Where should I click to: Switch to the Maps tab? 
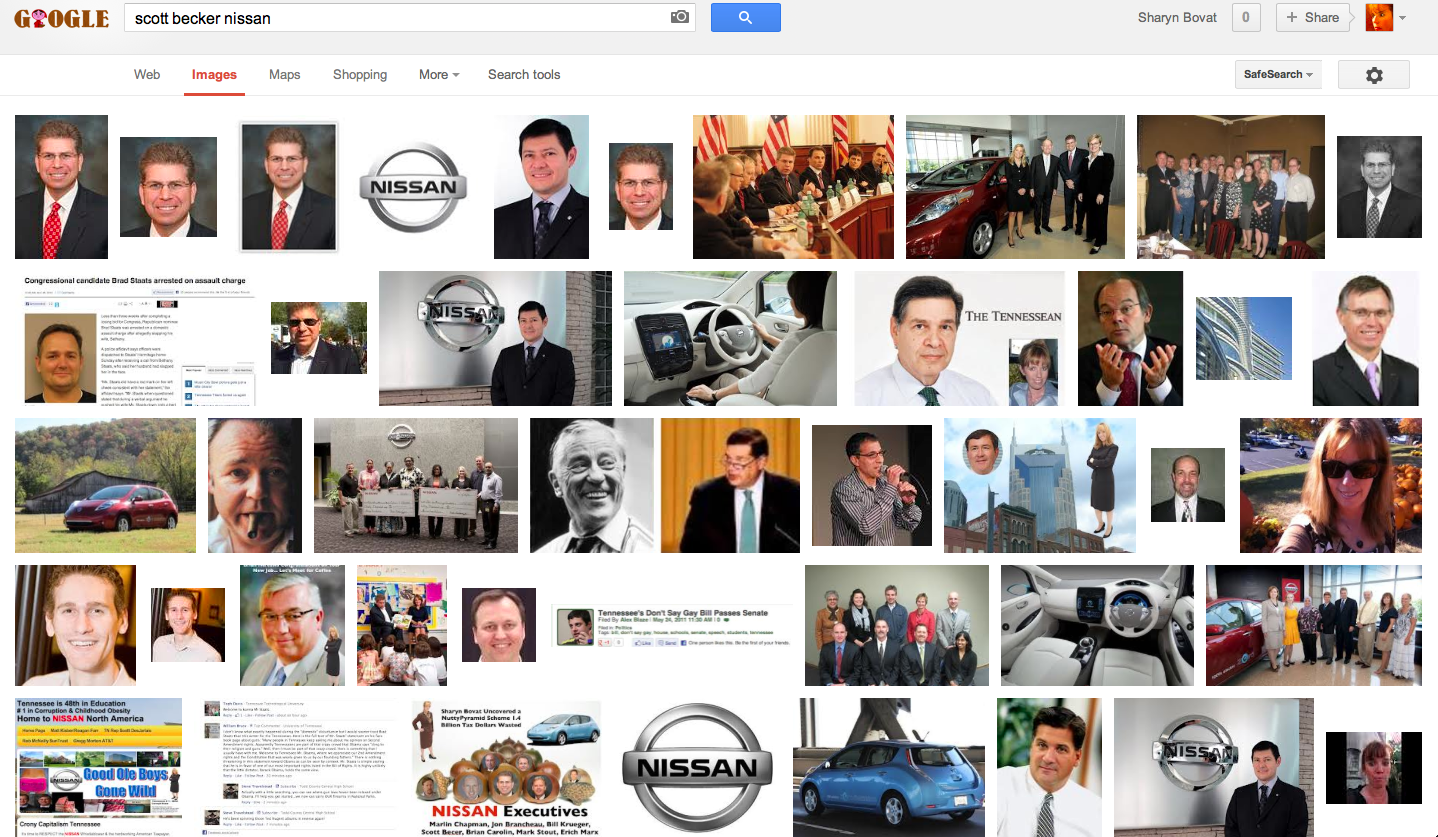(285, 75)
